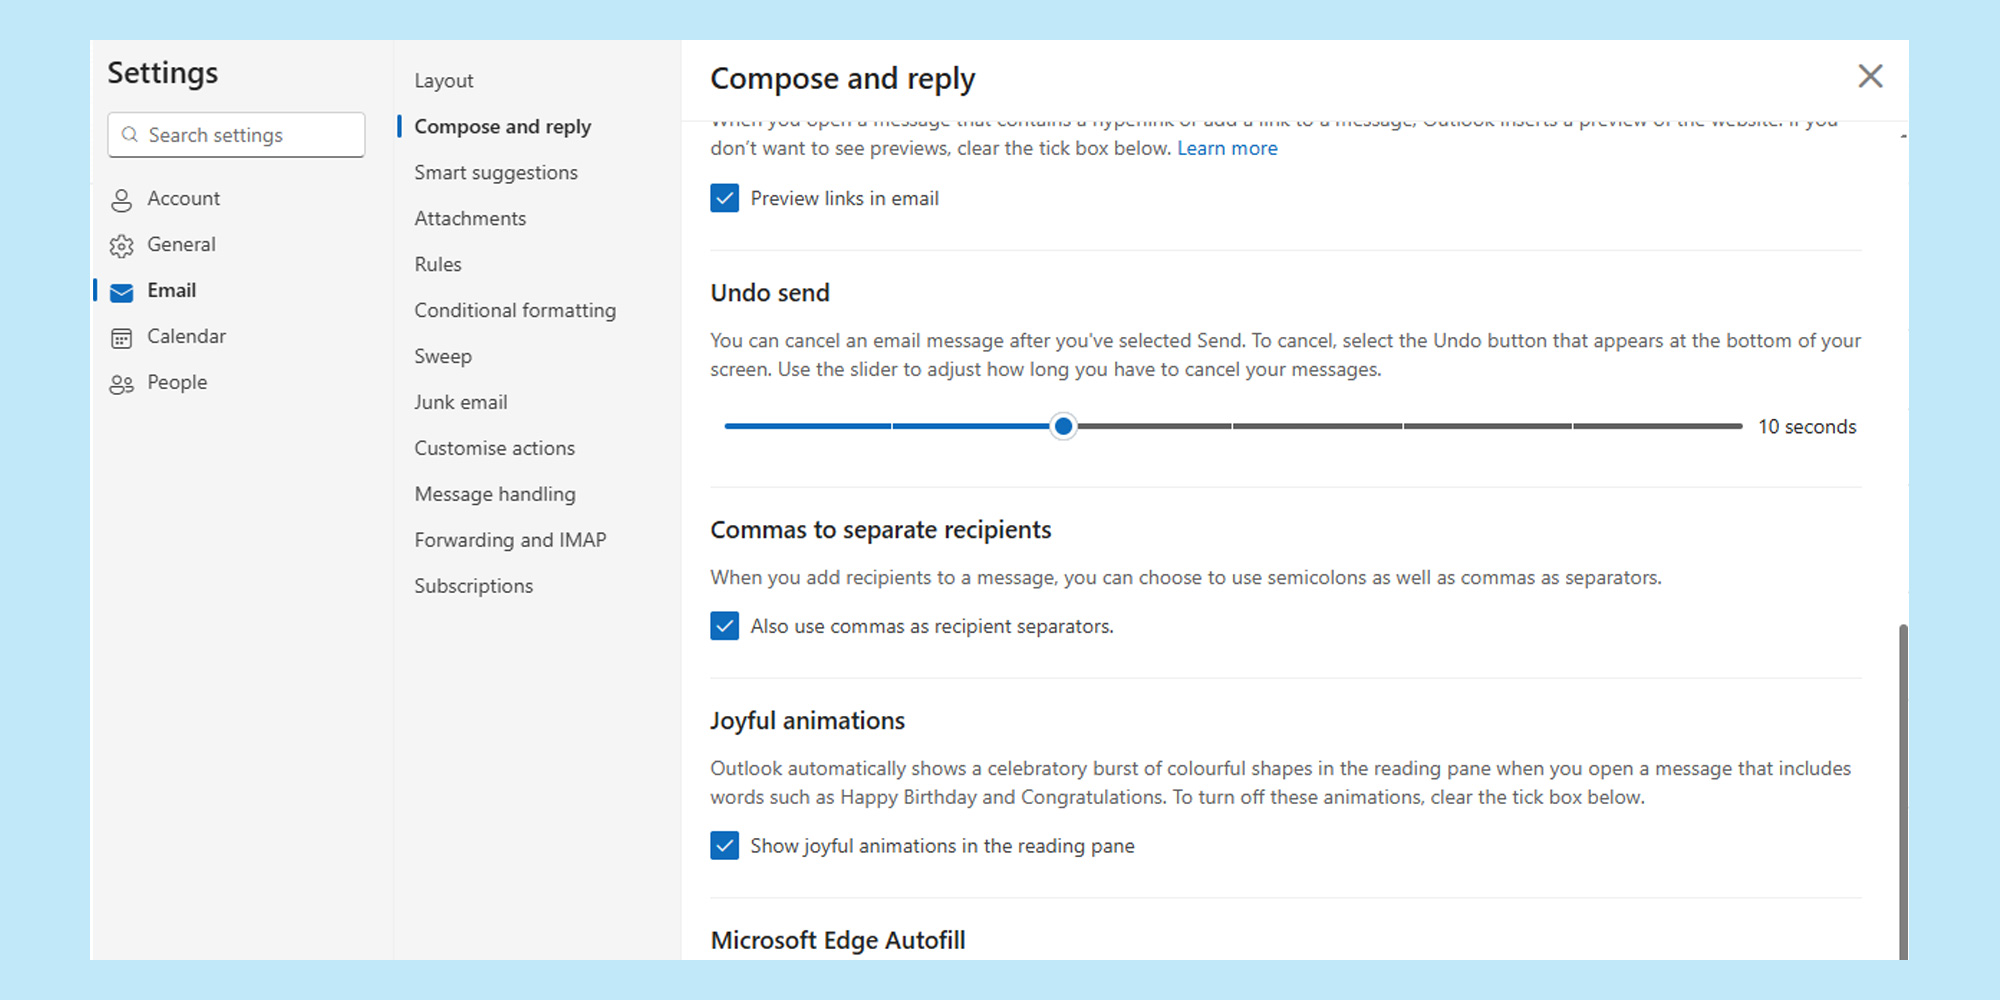Viewport: 2000px width, 1000px height.
Task: Click the magnifier icon in search settings
Action: (131, 134)
